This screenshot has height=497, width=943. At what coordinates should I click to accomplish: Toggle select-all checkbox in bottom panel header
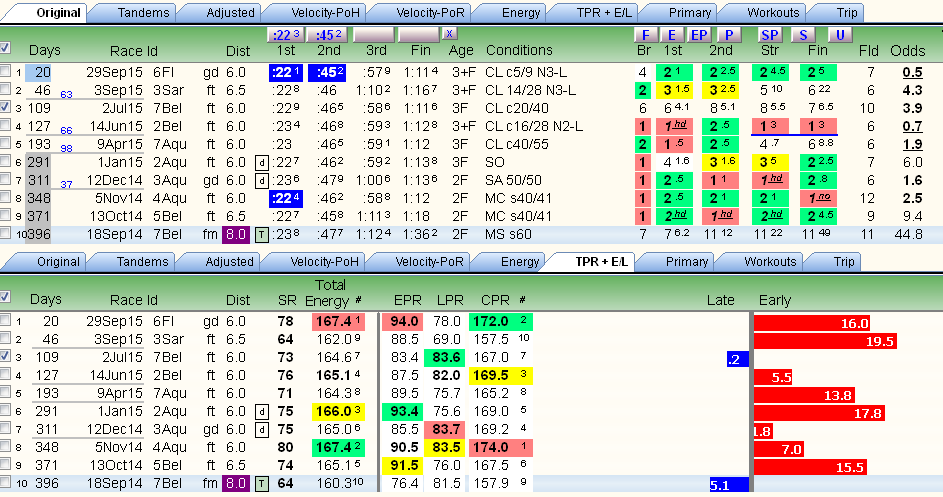click(x=5, y=296)
